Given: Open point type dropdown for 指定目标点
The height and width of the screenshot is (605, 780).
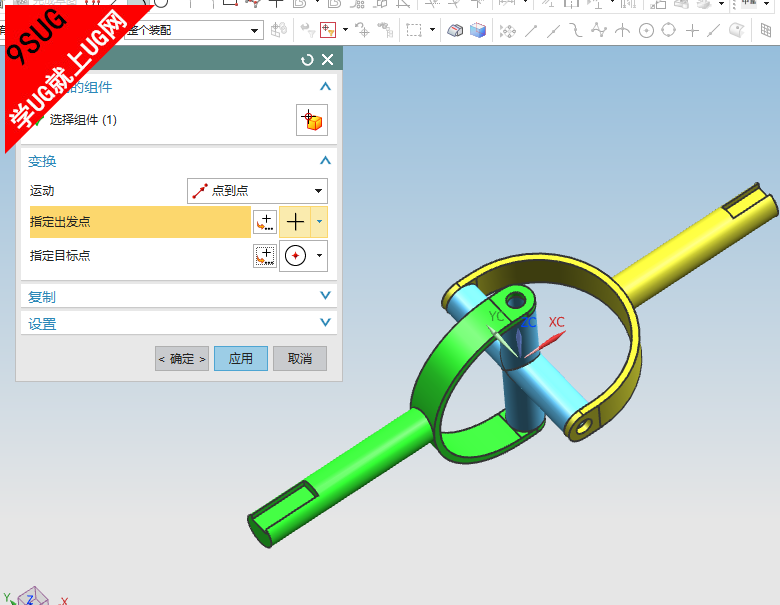Looking at the screenshot, I should tap(319, 256).
